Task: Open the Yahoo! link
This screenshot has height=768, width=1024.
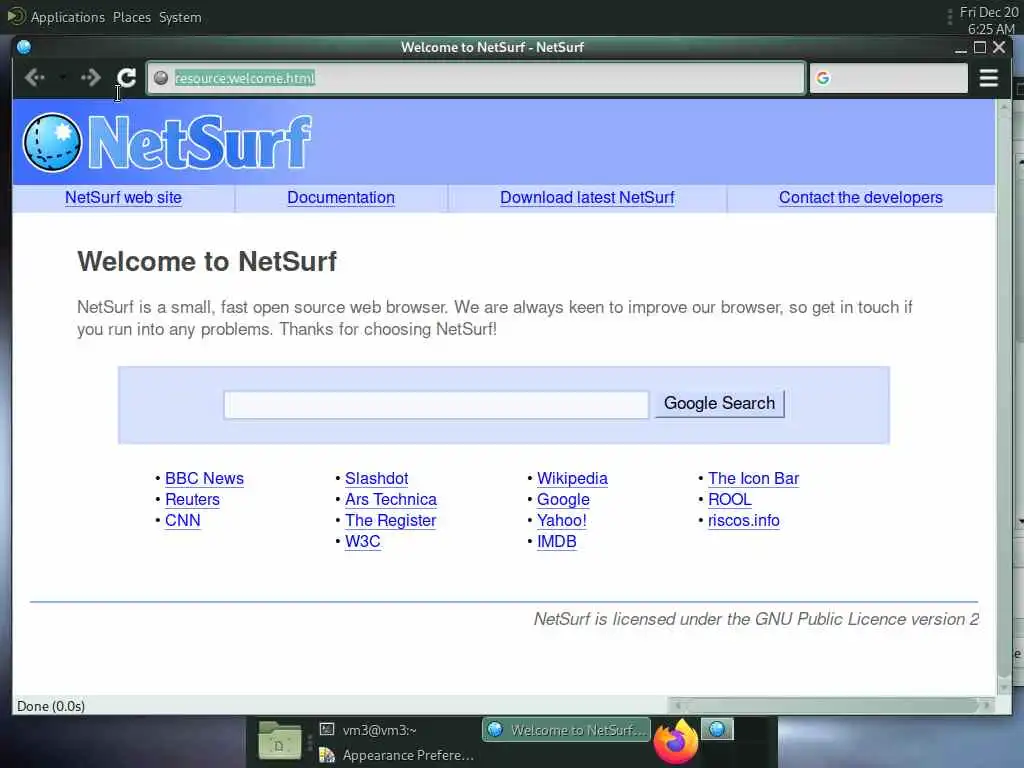Action: [562, 520]
